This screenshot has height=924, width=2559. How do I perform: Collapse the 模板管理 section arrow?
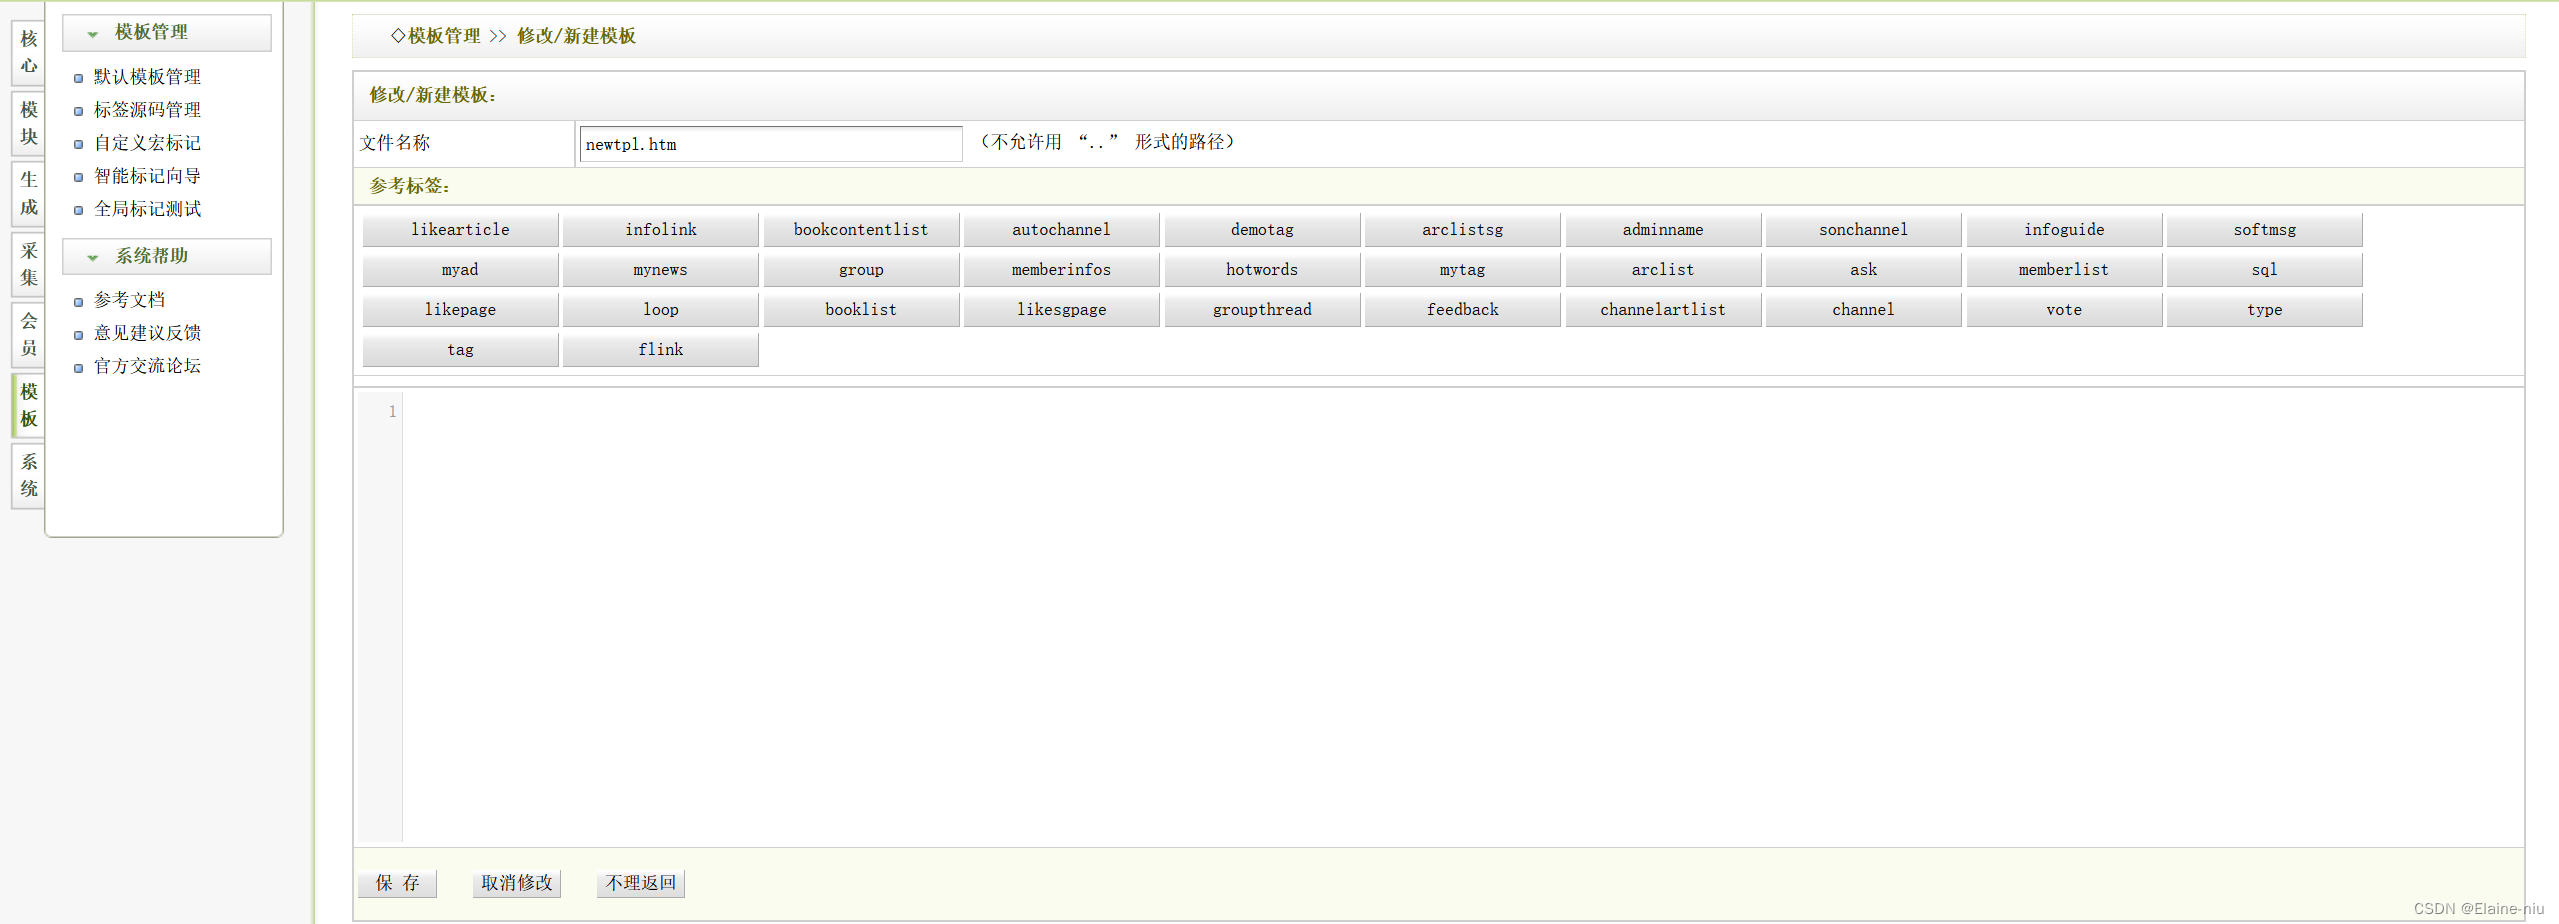[93, 34]
